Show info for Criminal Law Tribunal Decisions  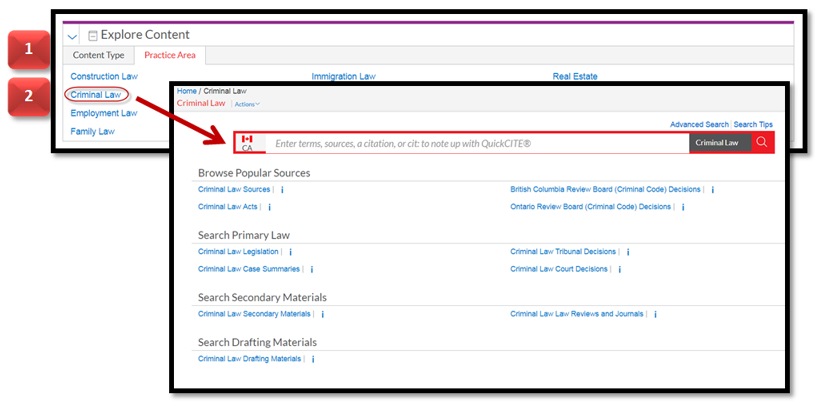tap(628, 252)
